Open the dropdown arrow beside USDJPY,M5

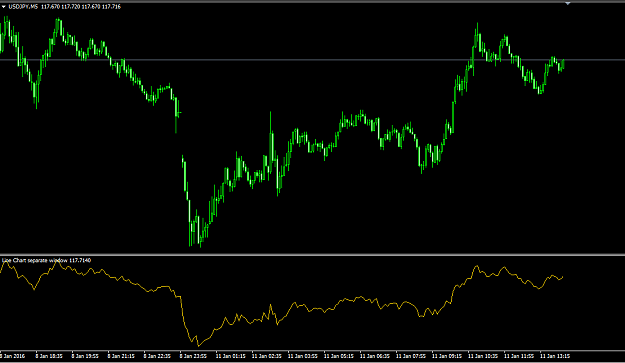[x=4, y=7]
